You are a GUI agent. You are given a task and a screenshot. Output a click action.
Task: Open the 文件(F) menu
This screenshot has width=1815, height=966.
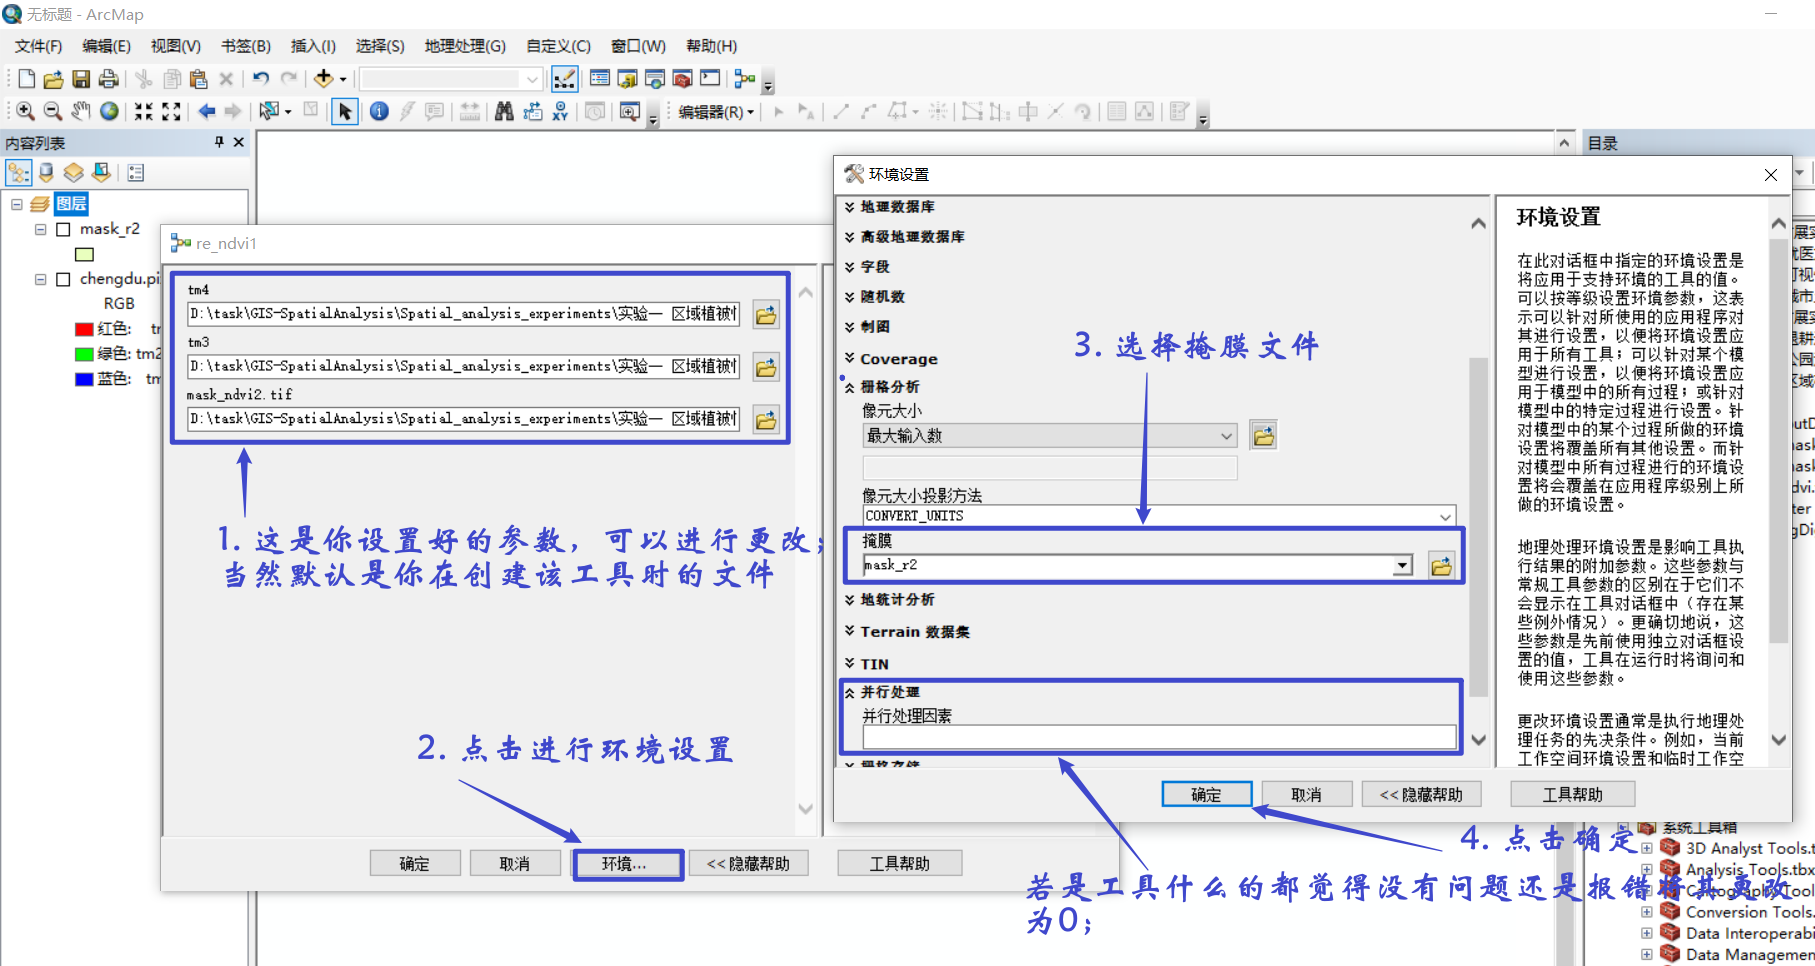[38, 46]
